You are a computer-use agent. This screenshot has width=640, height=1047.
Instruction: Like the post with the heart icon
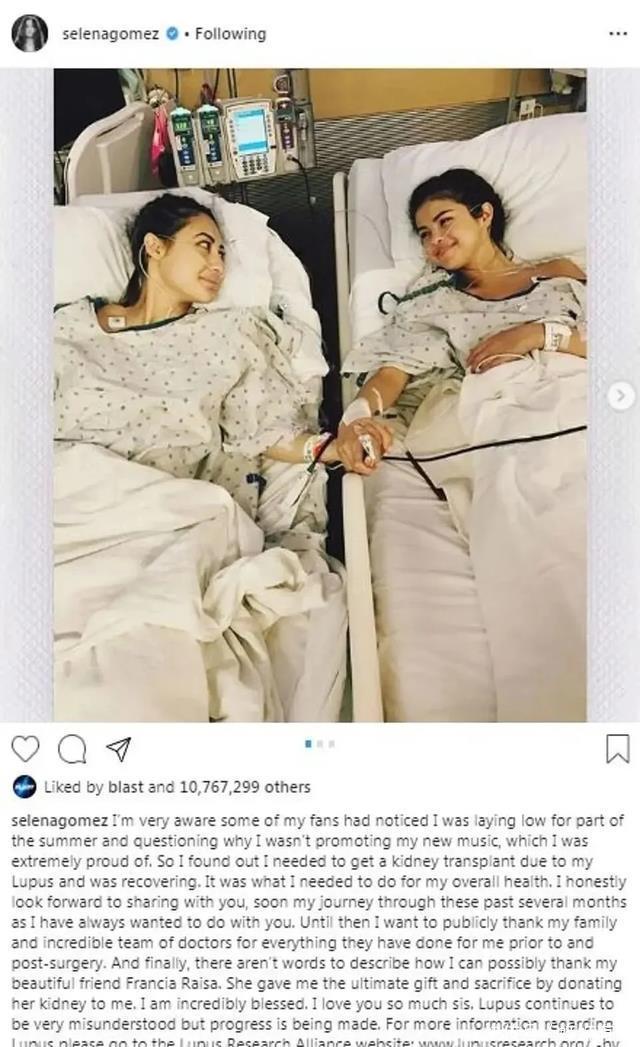point(25,749)
